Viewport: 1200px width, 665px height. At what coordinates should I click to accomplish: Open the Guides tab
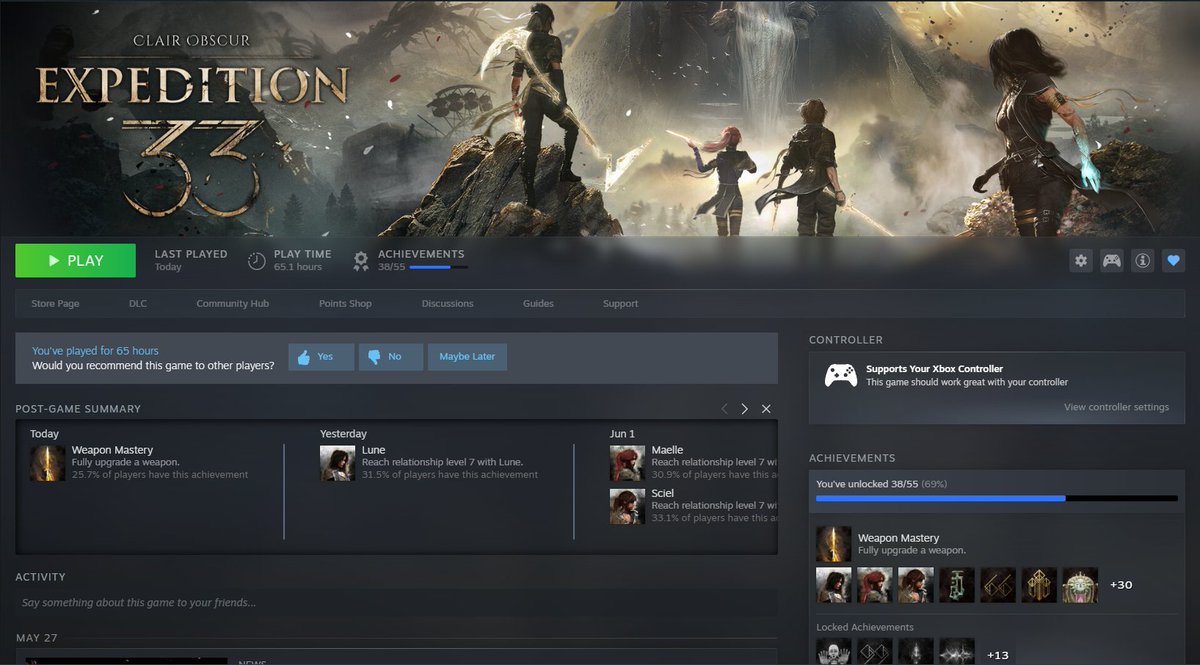point(538,303)
